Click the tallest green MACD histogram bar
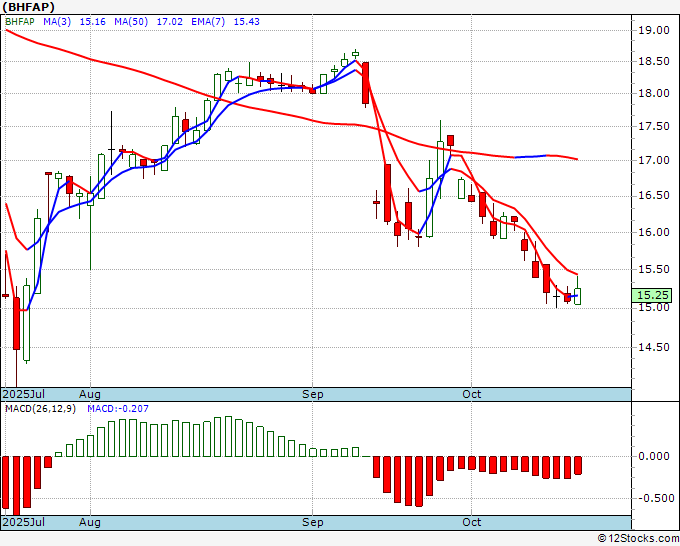This screenshot has width=680, height=546. tap(228, 436)
